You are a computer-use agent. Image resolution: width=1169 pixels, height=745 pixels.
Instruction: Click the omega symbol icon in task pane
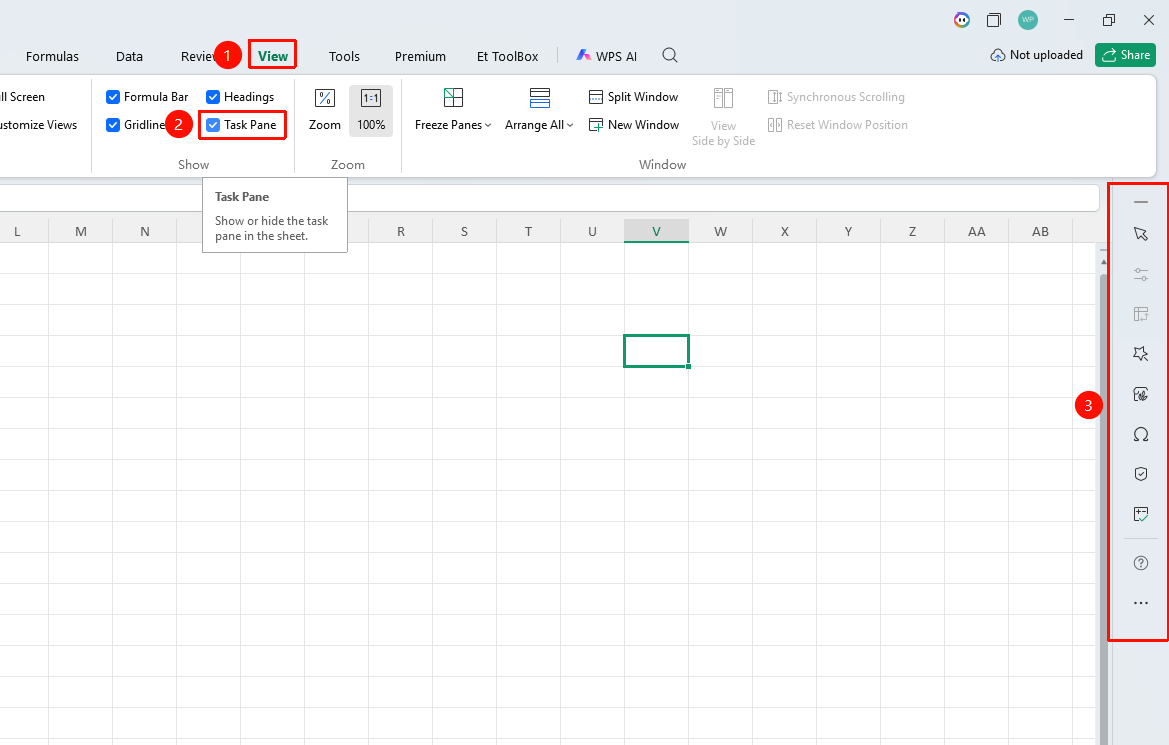[x=1141, y=434]
